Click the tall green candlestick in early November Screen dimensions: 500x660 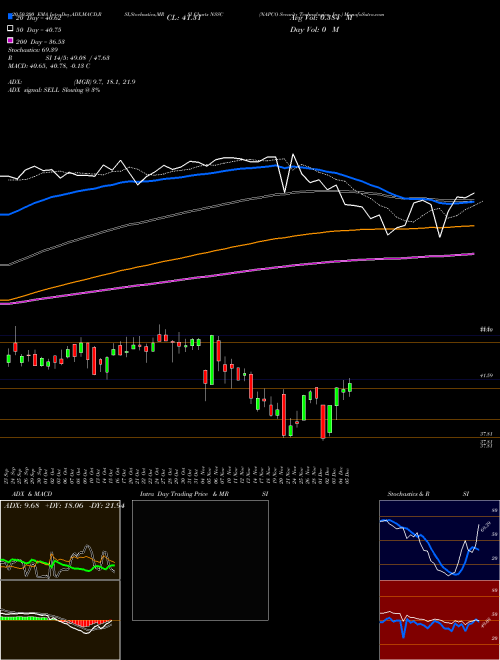pyautogui.click(x=212, y=360)
